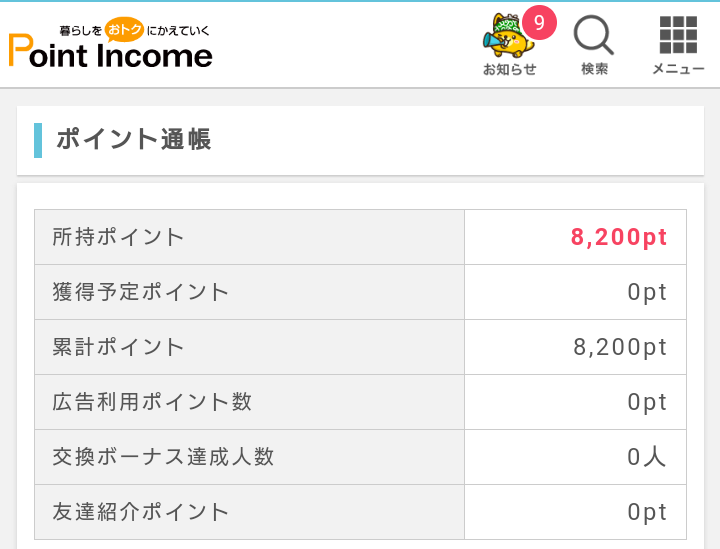Open the menu grid icon
This screenshot has width=720, height=549.
coord(678,35)
